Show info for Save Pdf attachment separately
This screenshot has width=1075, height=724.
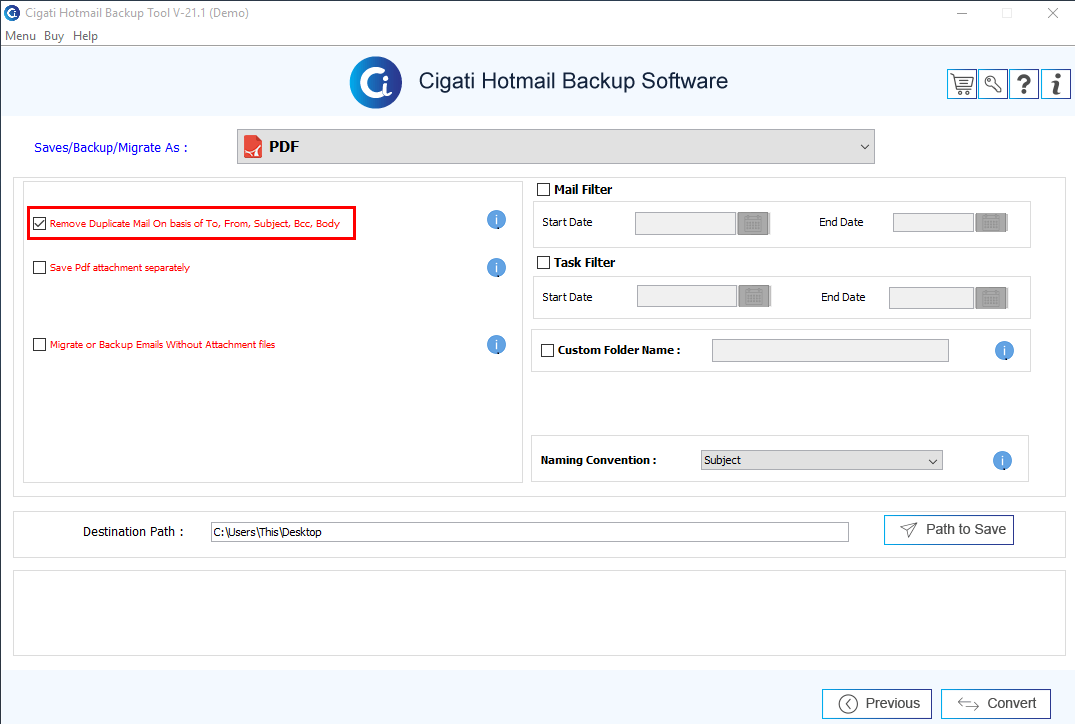pos(496,267)
